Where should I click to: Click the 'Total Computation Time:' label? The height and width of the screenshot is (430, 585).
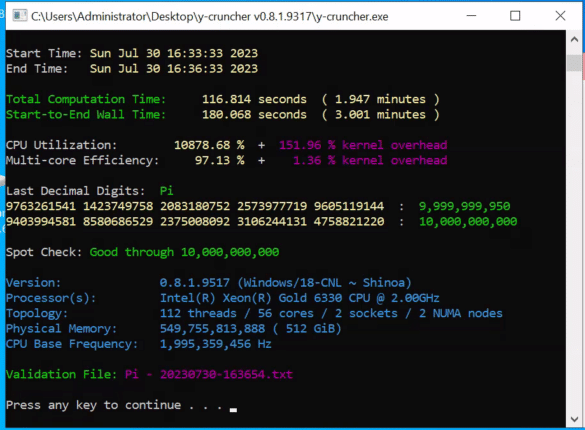pyautogui.click(x=86, y=99)
